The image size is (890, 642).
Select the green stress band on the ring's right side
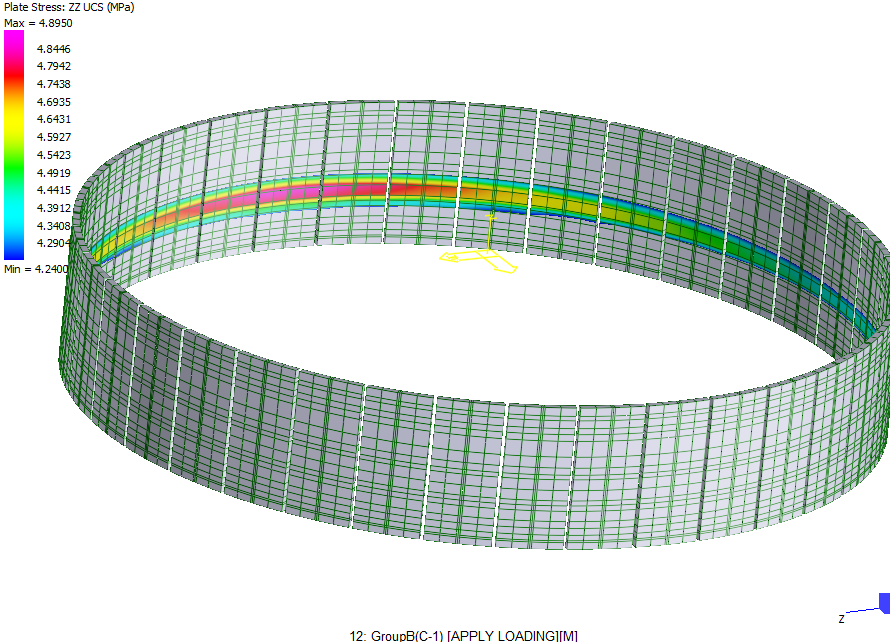click(690, 227)
